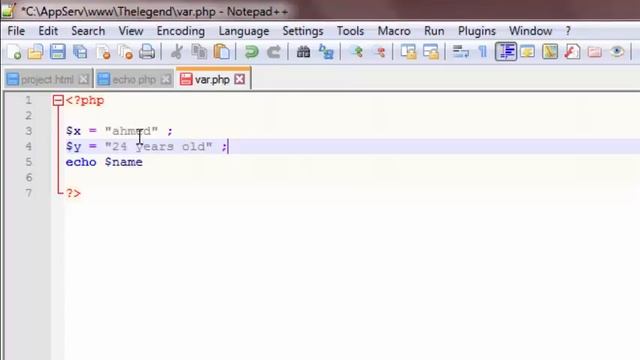
Task: Toggle Word wrap toolbar icon
Action: pos(460,52)
